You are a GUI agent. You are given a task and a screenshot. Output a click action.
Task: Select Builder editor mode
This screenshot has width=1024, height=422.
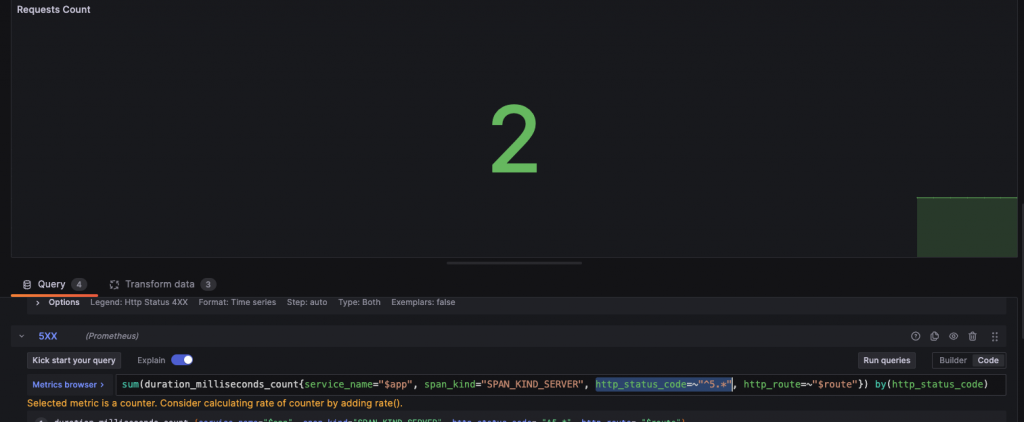pyautogui.click(x=953, y=361)
